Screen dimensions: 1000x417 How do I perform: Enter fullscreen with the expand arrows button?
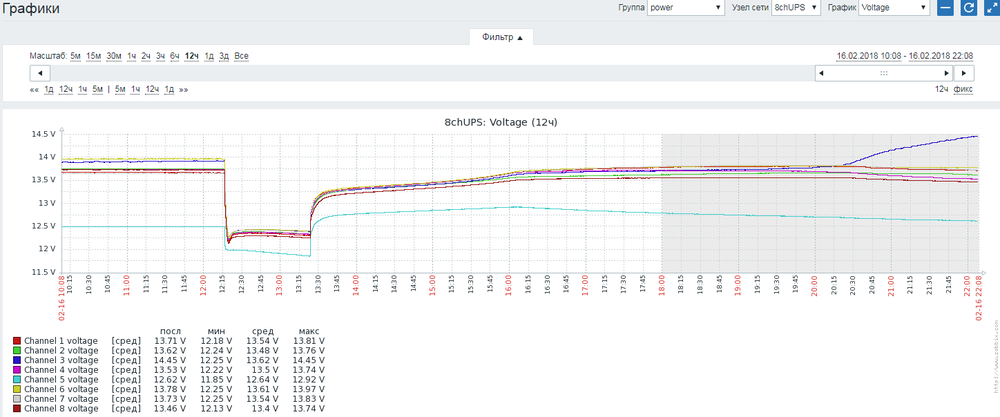pos(990,8)
